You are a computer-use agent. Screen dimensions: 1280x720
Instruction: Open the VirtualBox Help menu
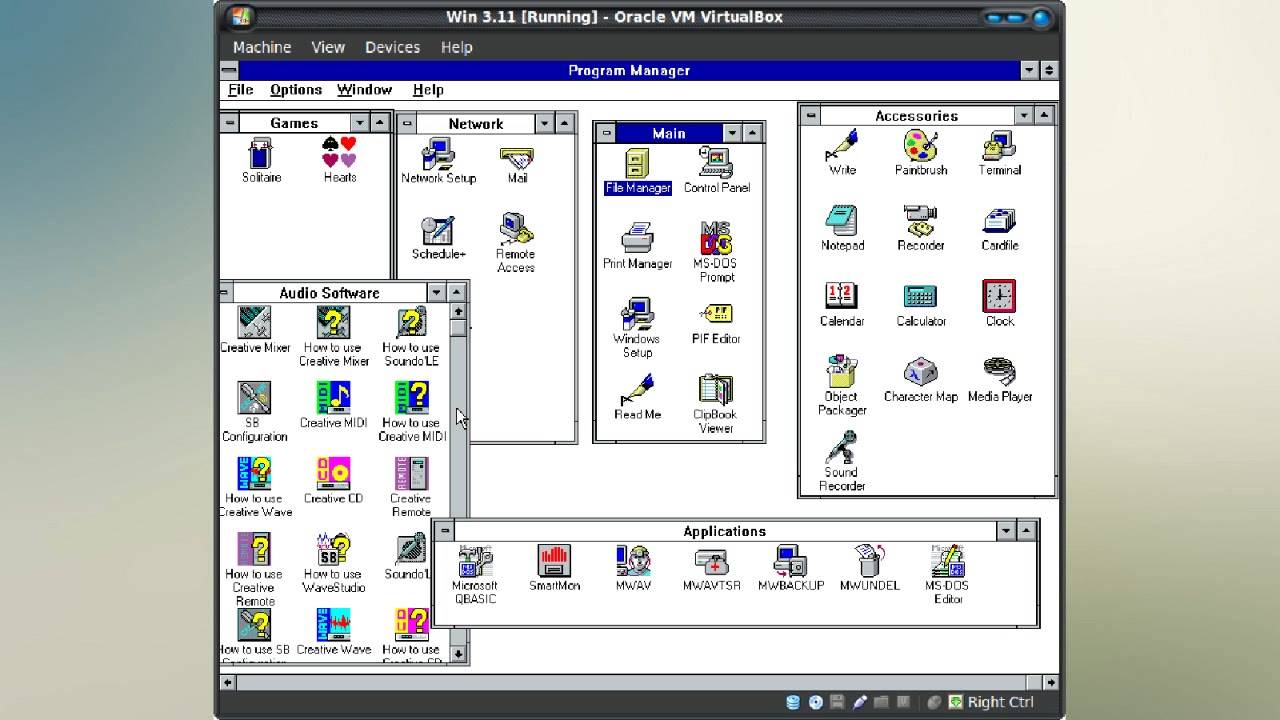(x=456, y=47)
